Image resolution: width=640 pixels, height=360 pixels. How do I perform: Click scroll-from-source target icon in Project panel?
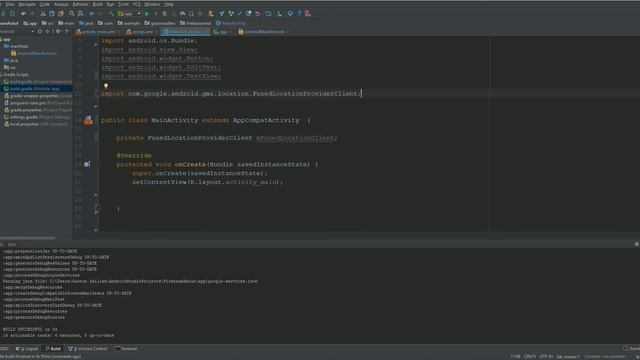tap(40, 31)
